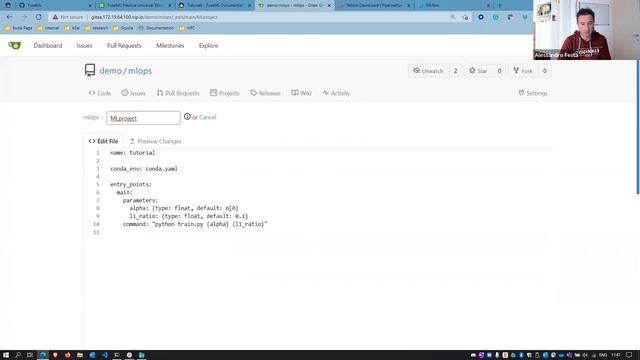Switch to the repository Pull Requests tab
Screen dimensions: 640x360
(x=178, y=93)
